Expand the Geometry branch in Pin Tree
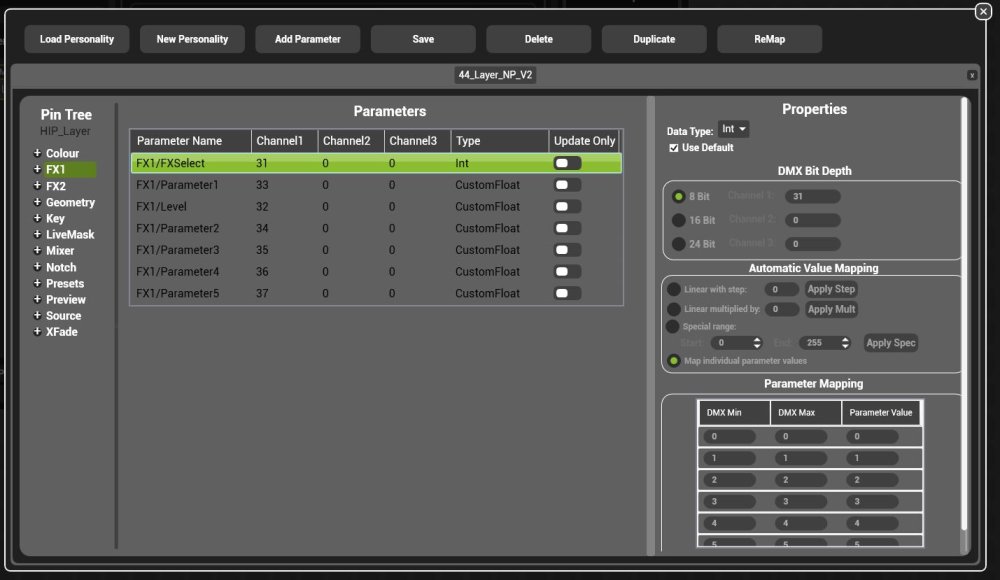Viewport: 1000px width, 580px height. point(36,202)
